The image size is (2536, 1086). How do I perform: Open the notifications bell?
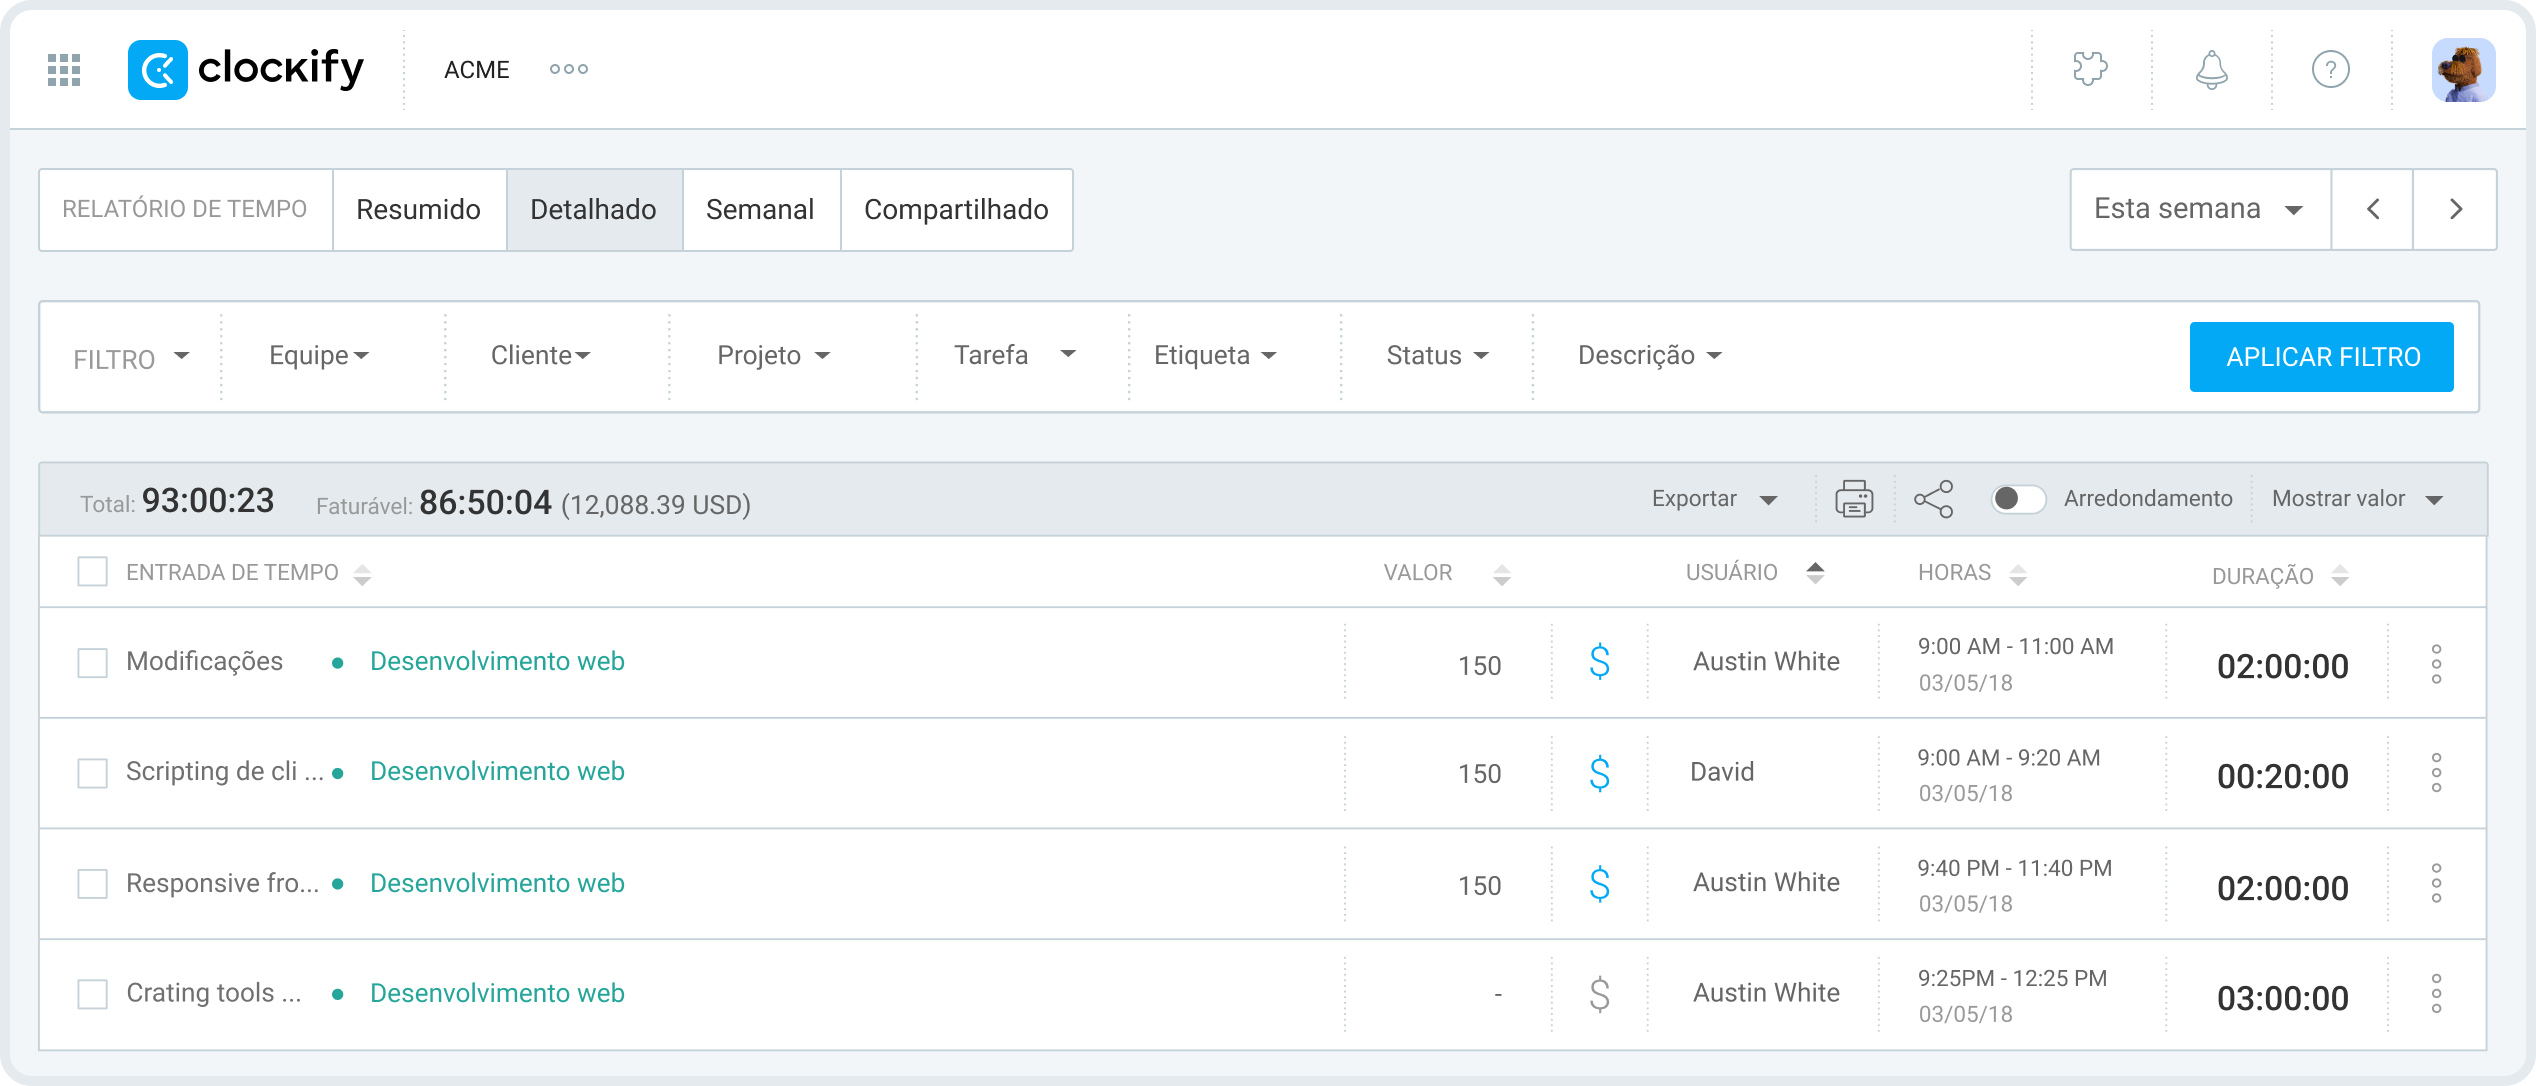click(2211, 70)
